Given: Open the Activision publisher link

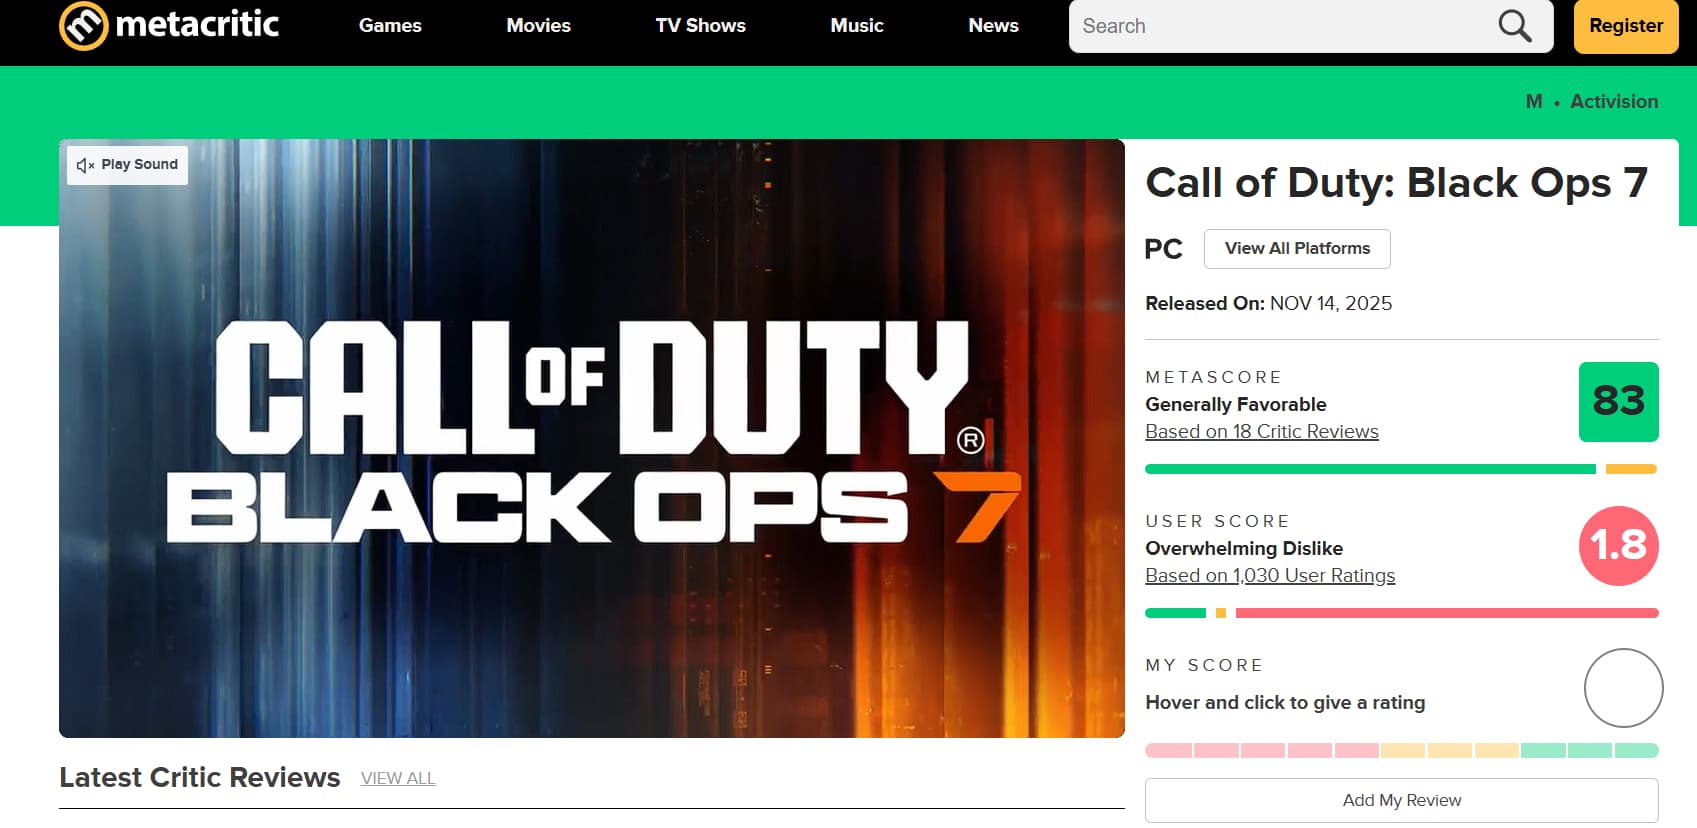Looking at the screenshot, I should [x=1614, y=102].
